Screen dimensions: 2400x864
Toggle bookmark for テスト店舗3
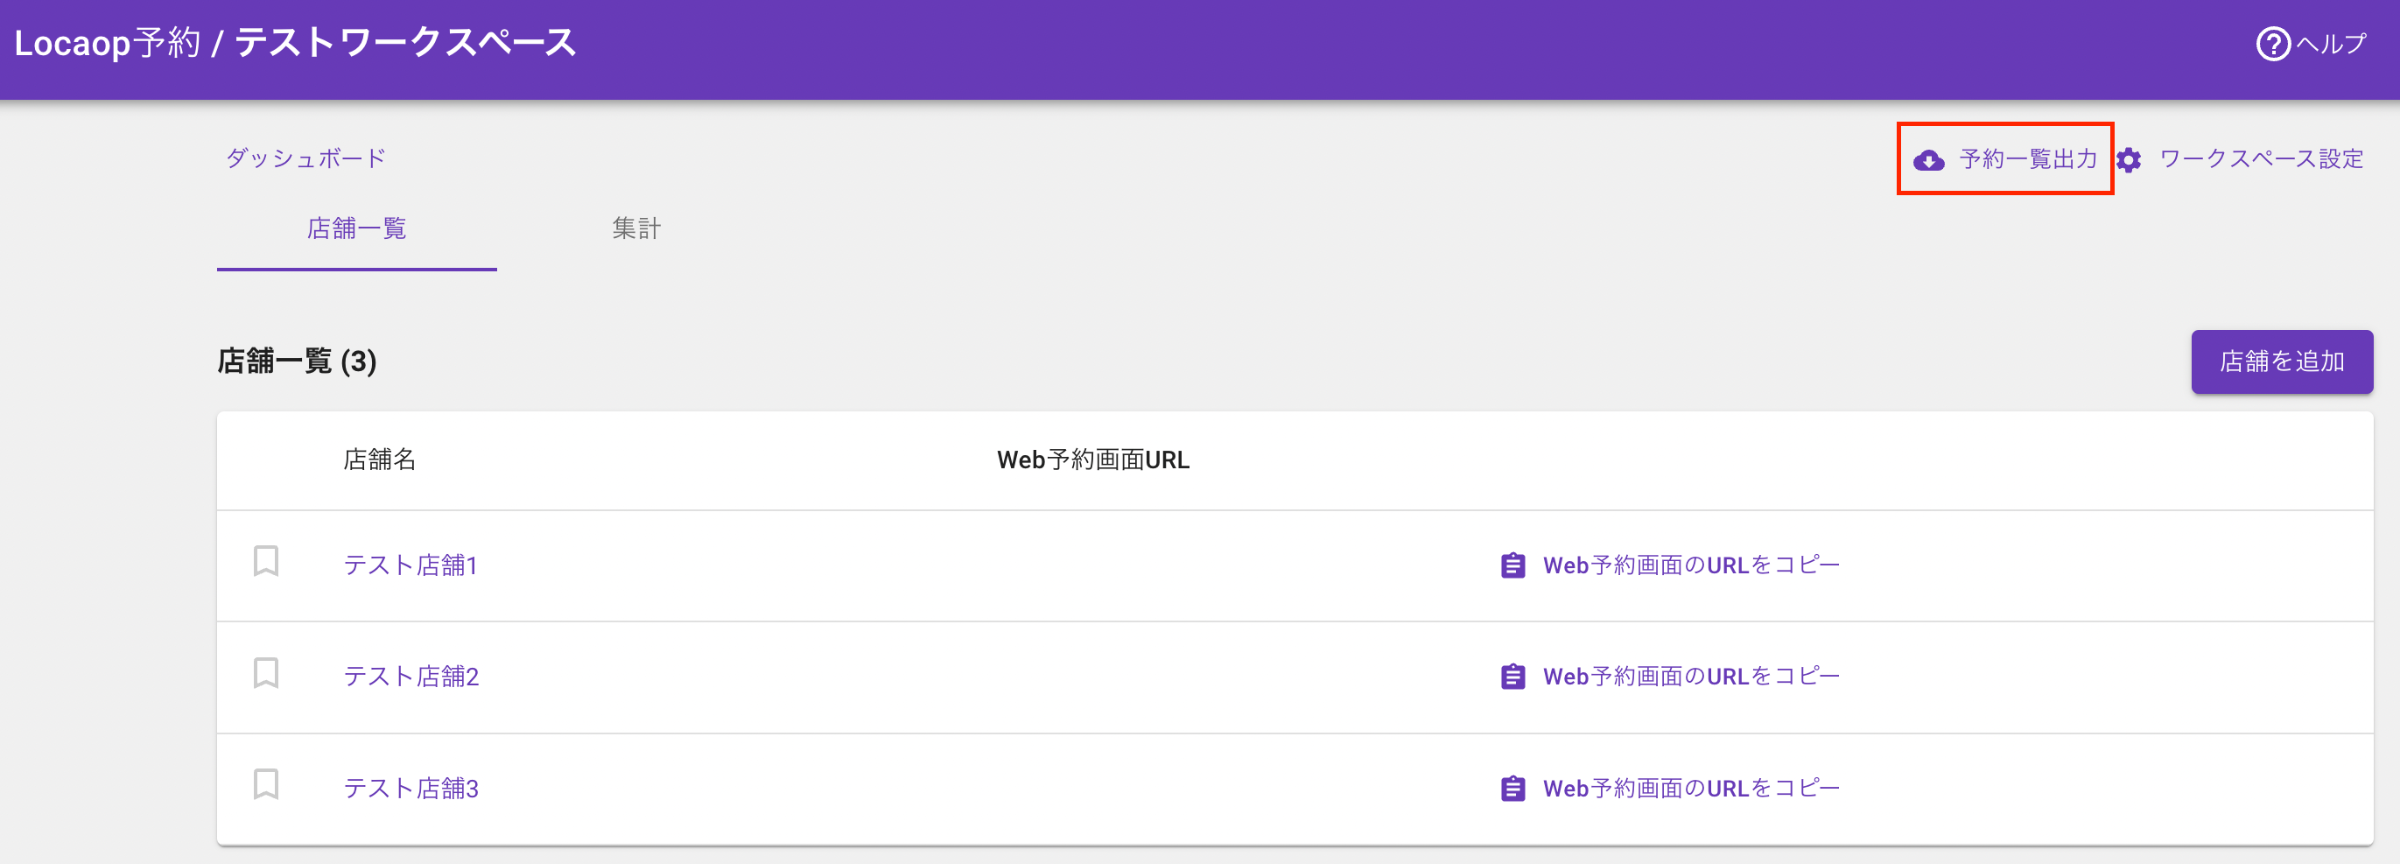266,785
